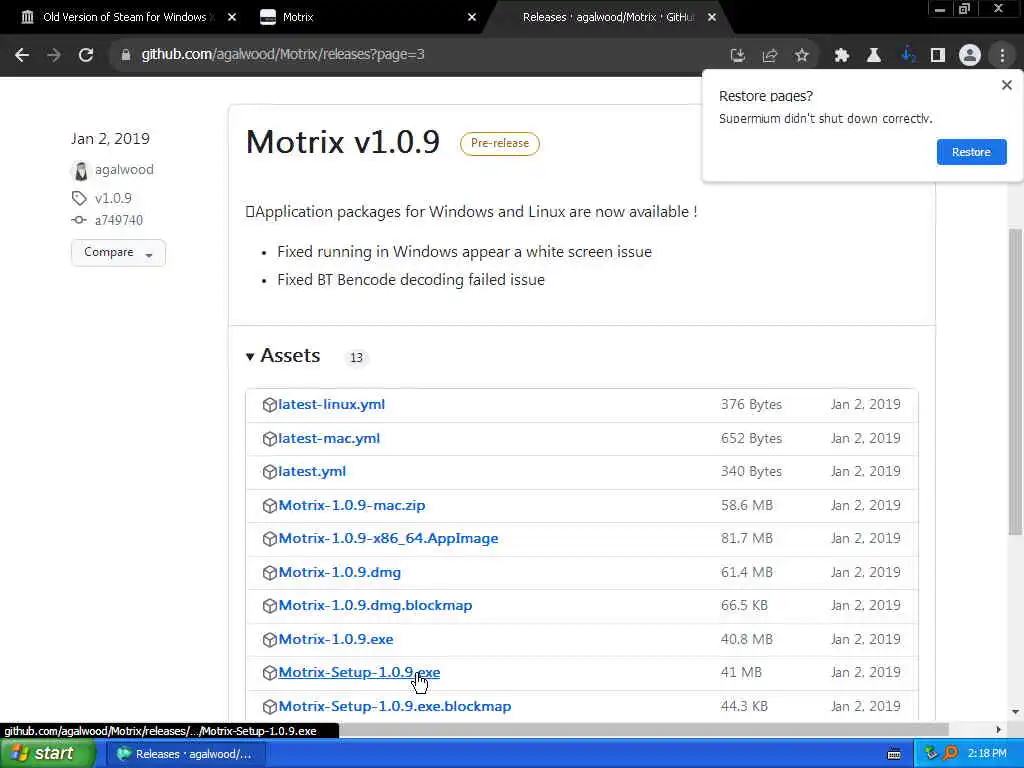
Task: Toggle the browser side panel icon
Action: [x=938, y=56]
